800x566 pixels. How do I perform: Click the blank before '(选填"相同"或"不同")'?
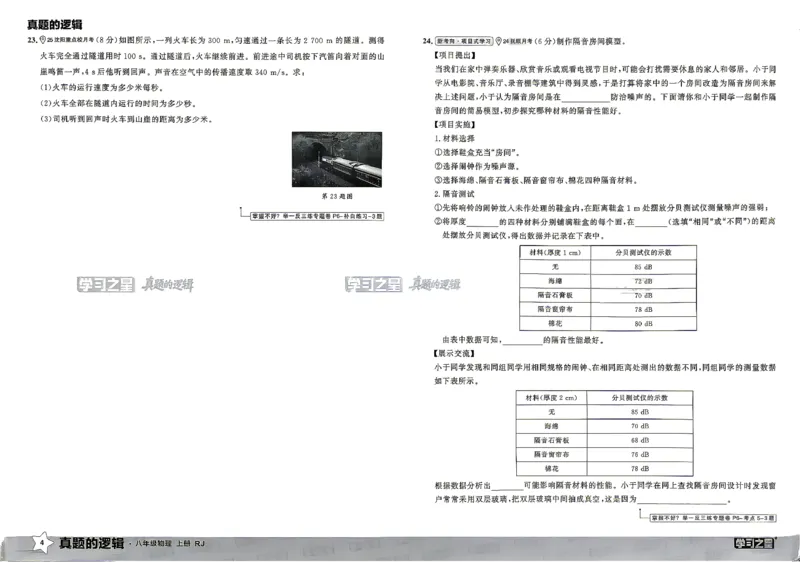click(652, 222)
